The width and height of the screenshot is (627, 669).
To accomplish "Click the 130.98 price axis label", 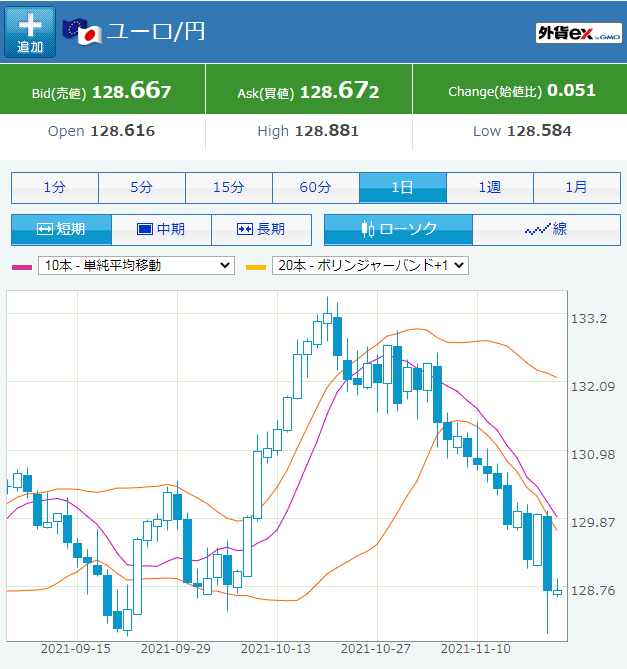I will pyautogui.click(x=593, y=455).
